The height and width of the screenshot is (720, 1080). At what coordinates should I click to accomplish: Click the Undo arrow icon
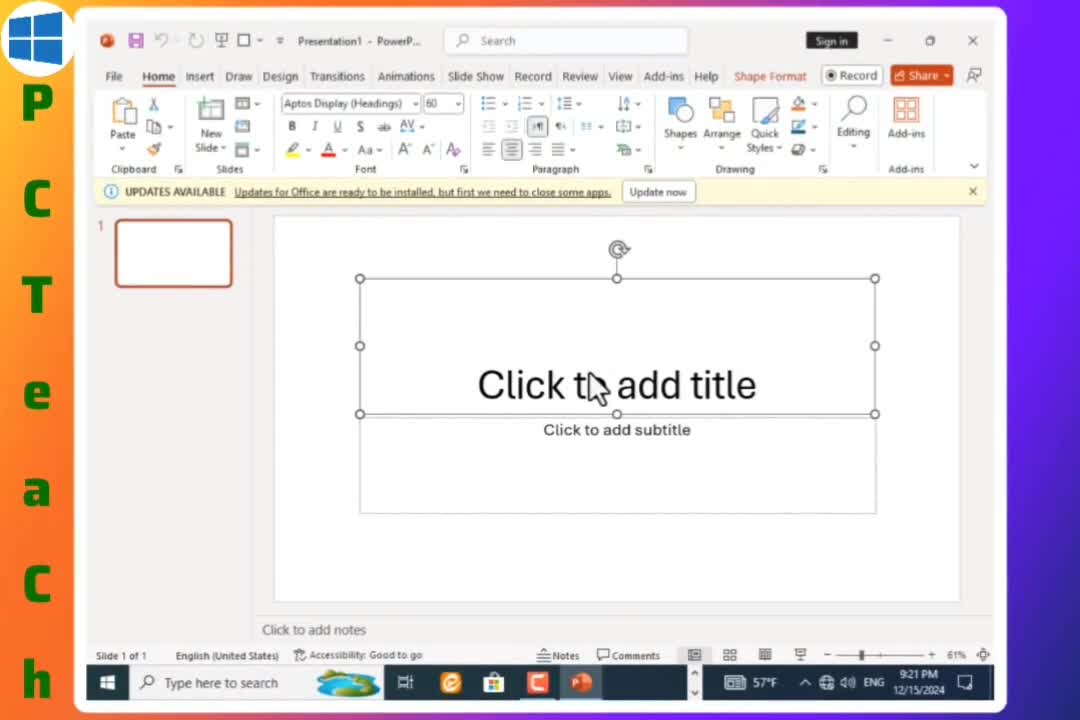pyautogui.click(x=160, y=41)
